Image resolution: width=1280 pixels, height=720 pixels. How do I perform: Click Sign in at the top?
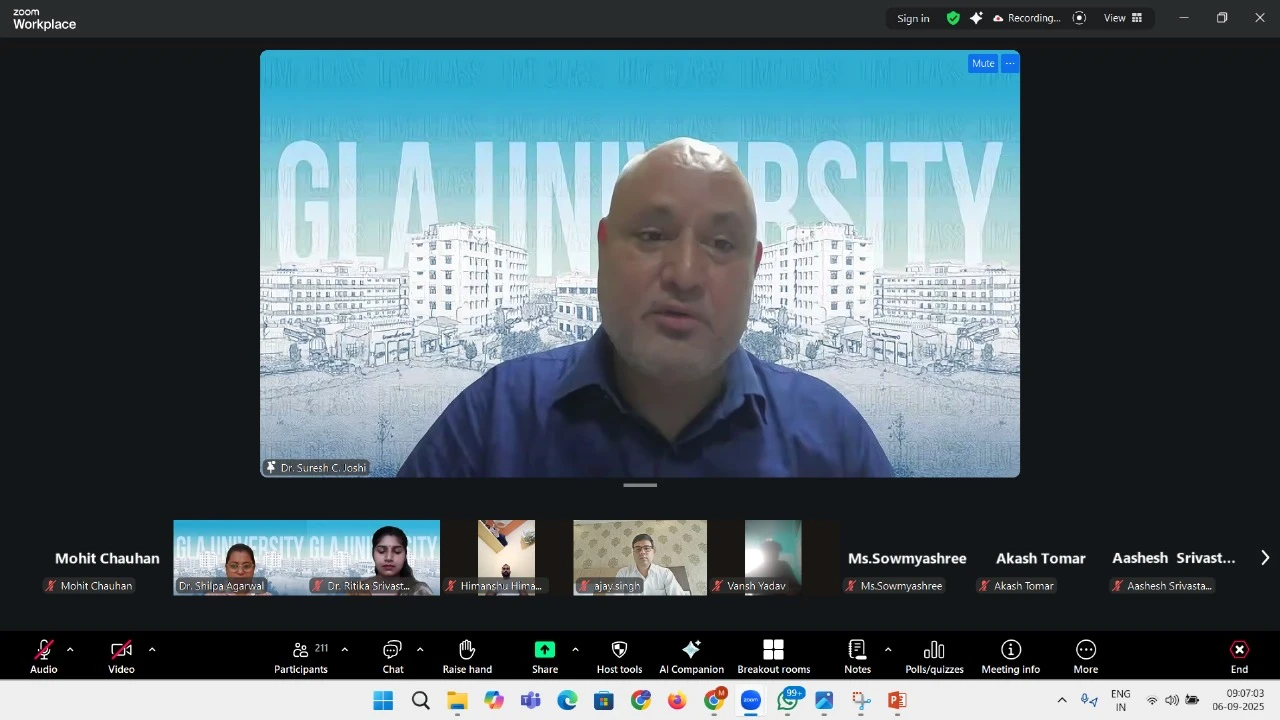[x=913, y=18]
